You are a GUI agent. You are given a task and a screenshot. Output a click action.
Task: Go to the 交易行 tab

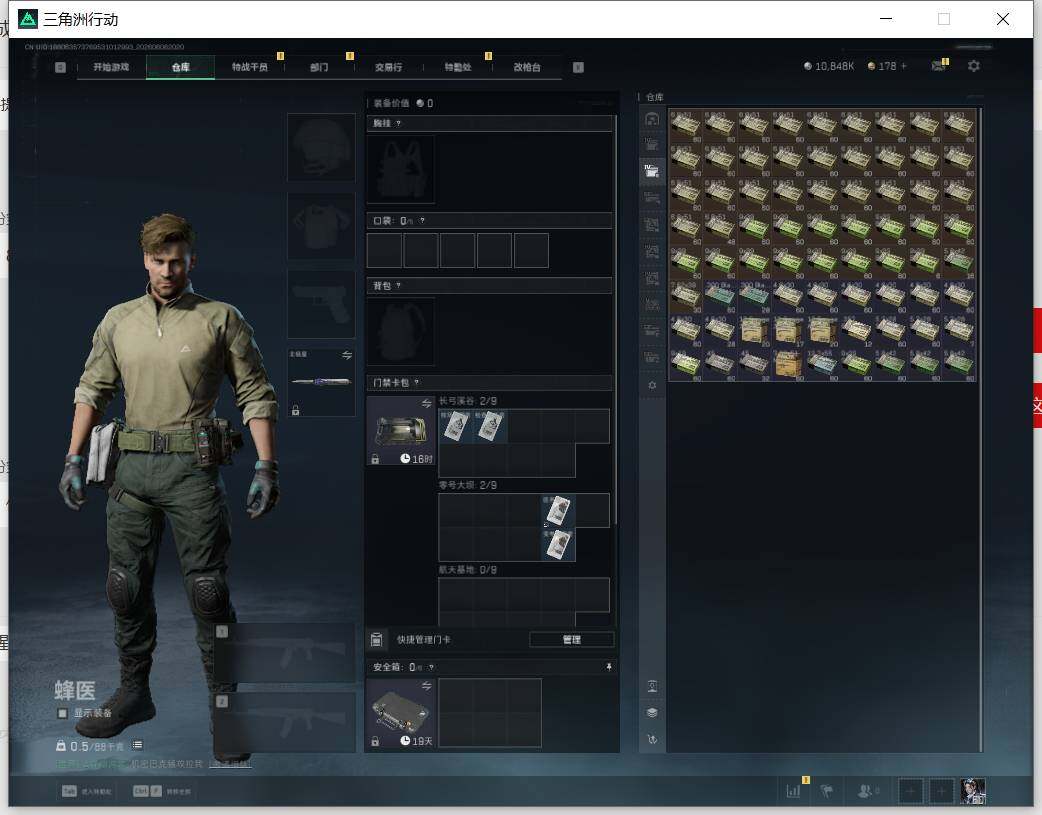click(x=388, y=67)
